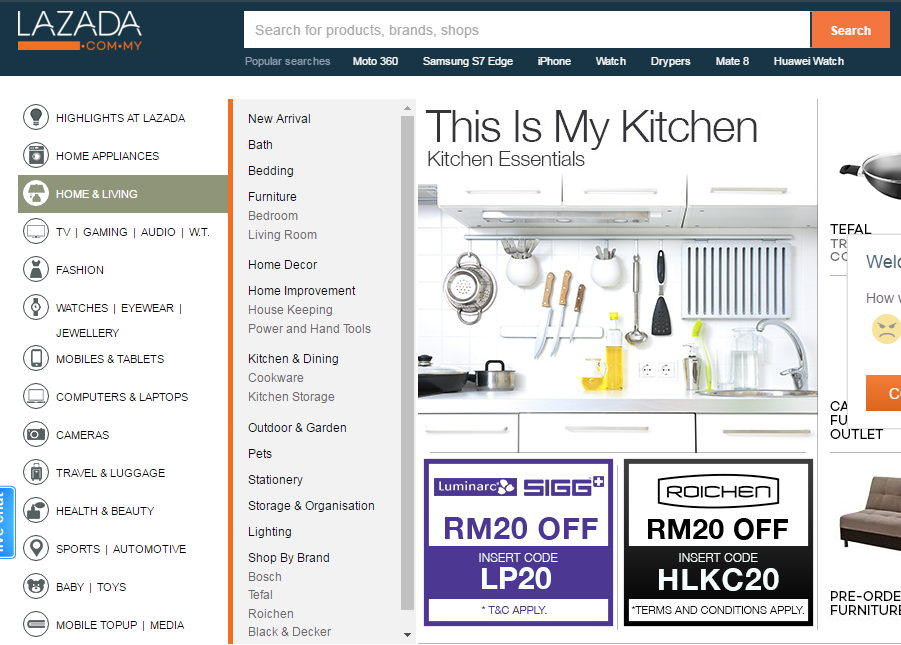Open the live chat side tab

tap(7, 522)
